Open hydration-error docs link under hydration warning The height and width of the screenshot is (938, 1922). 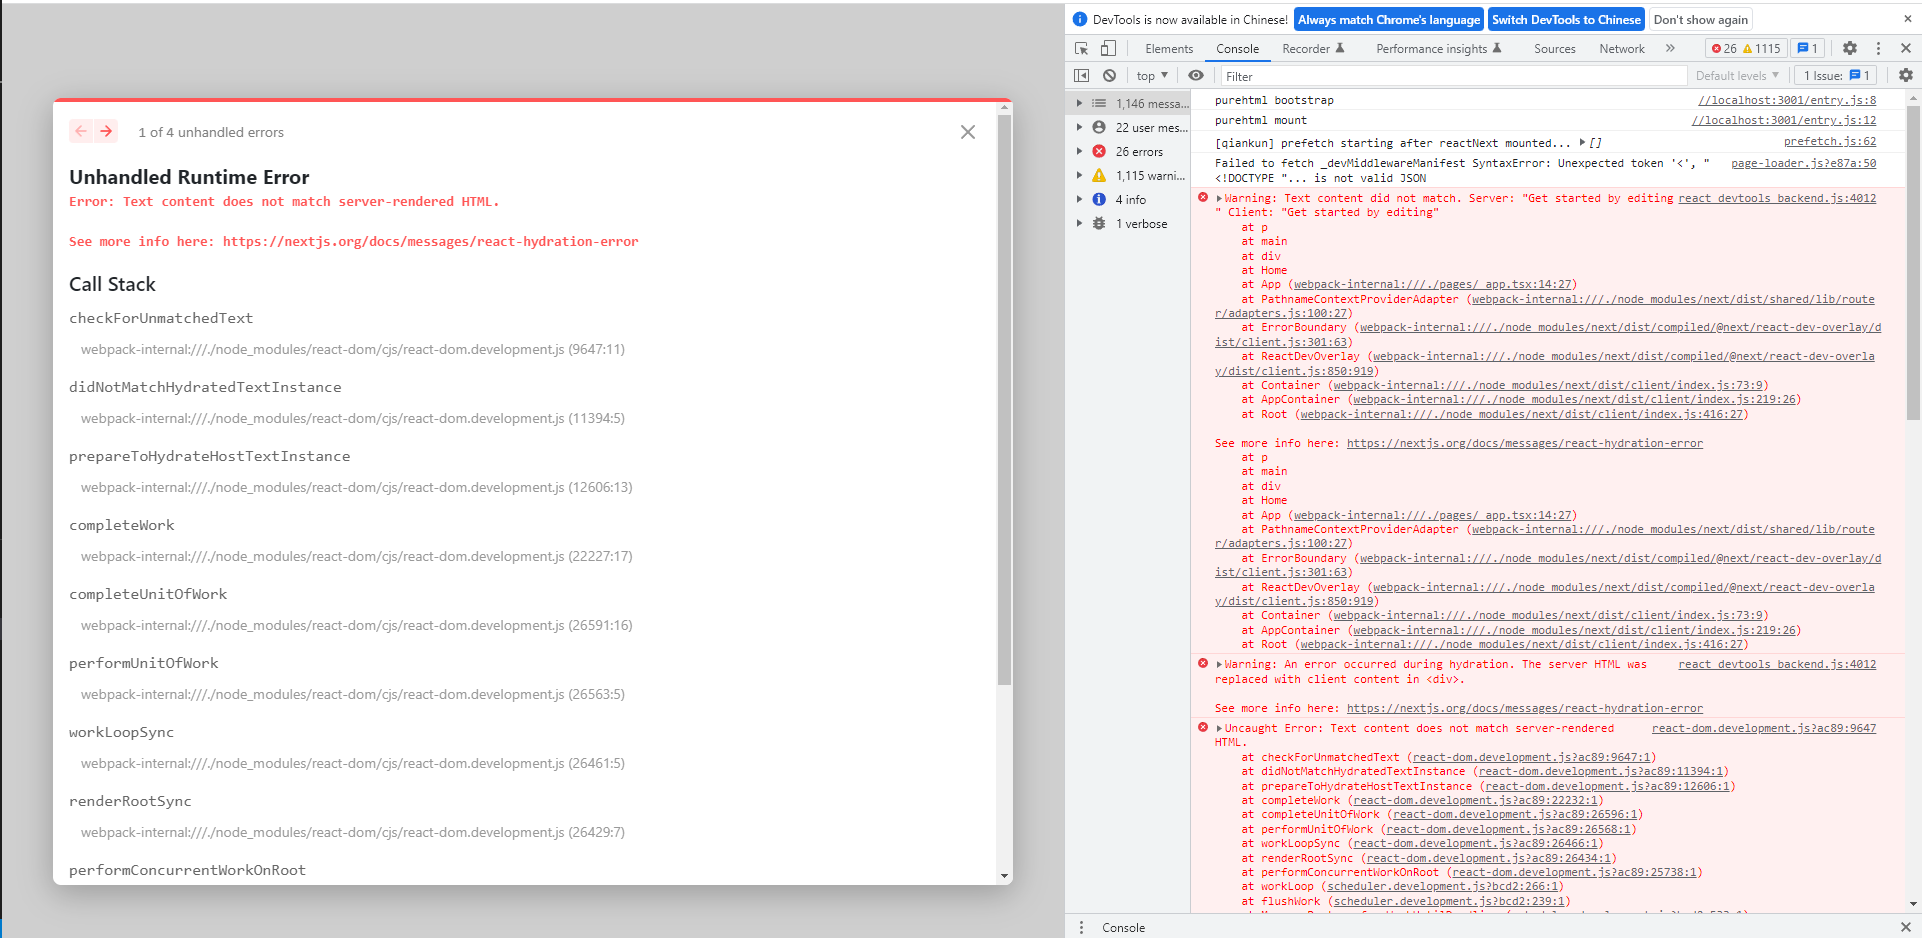click(1524, 708)
